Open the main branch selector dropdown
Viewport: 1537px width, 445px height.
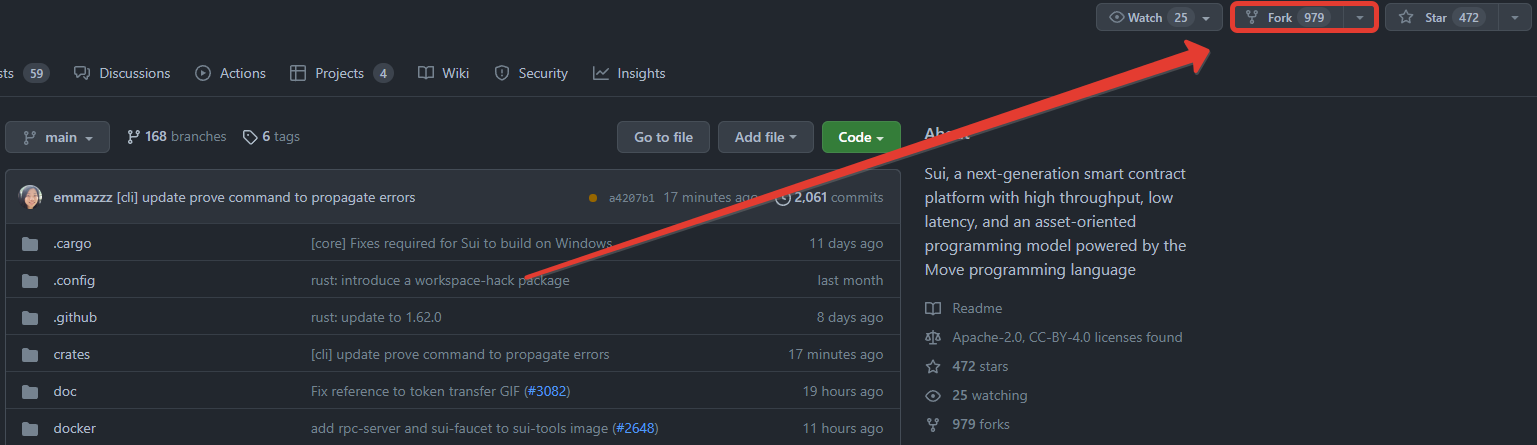point(57,137)
